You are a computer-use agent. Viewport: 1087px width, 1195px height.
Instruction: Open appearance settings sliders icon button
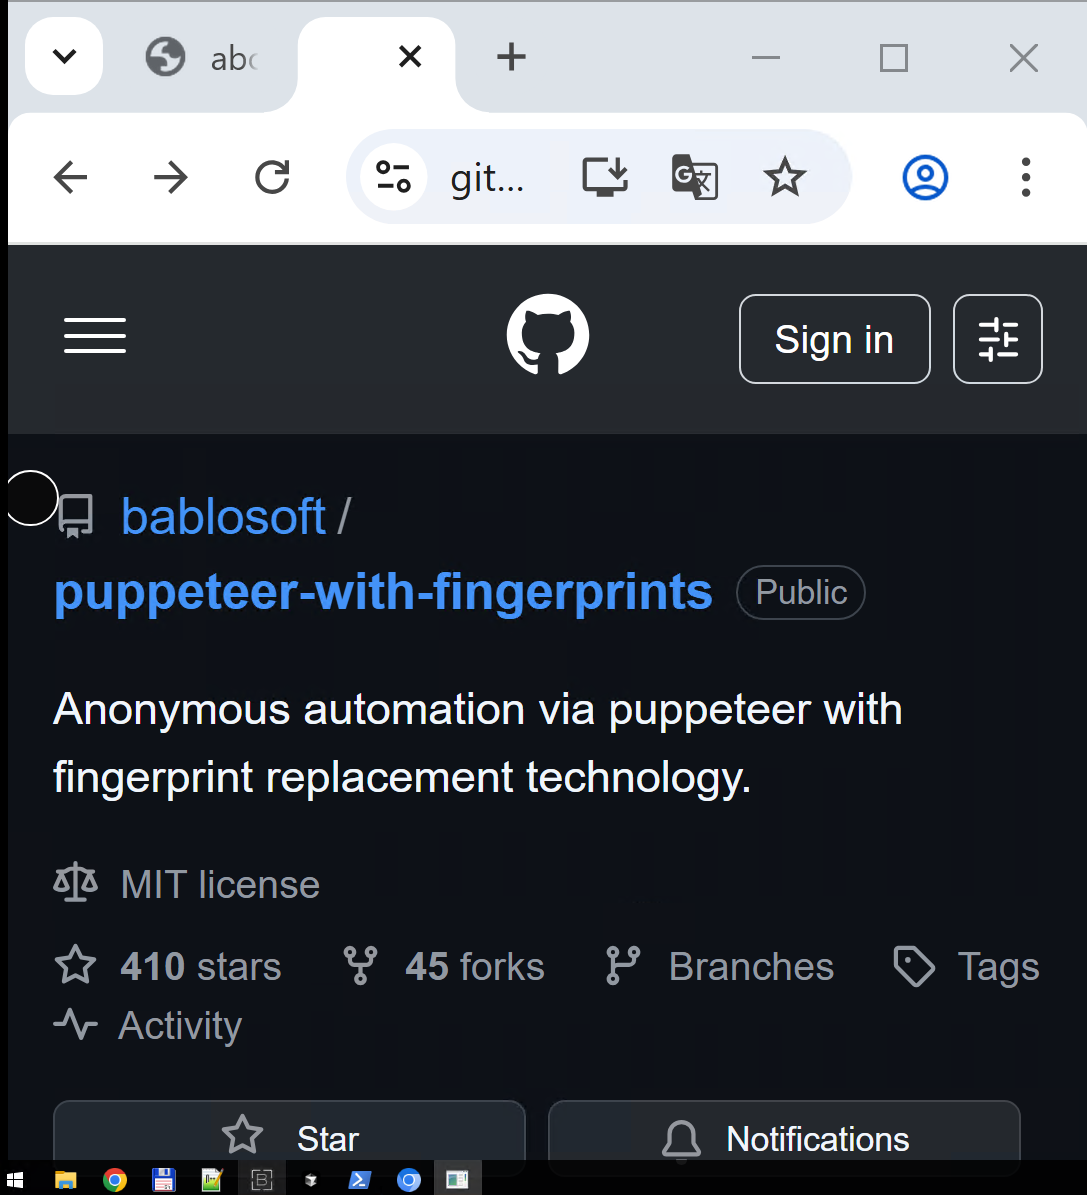(x=997, y=339)
